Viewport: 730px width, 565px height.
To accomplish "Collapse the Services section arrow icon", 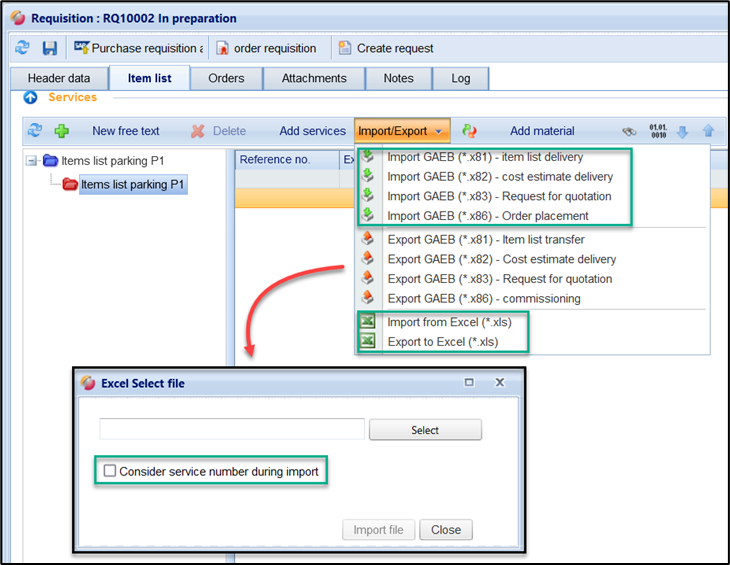I will coord(30,98).
